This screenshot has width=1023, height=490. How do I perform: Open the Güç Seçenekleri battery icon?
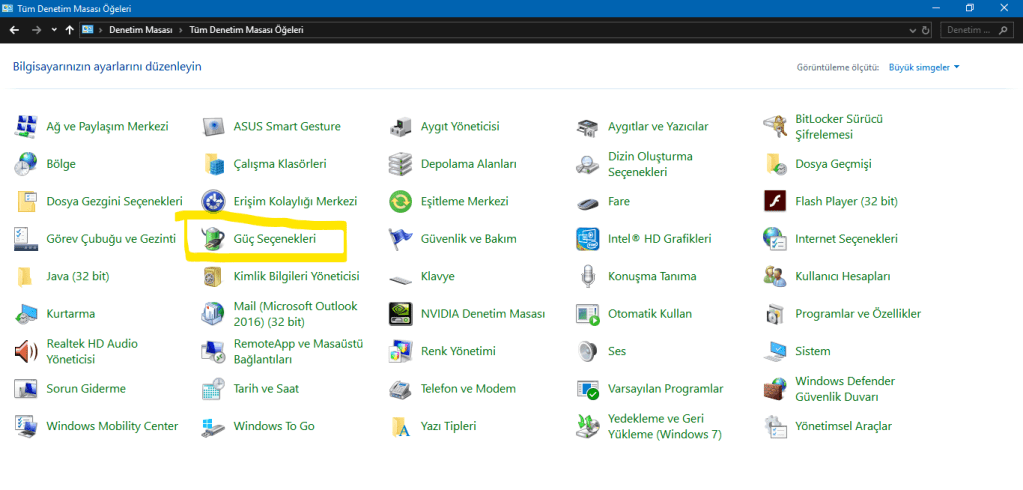point(213,239)
